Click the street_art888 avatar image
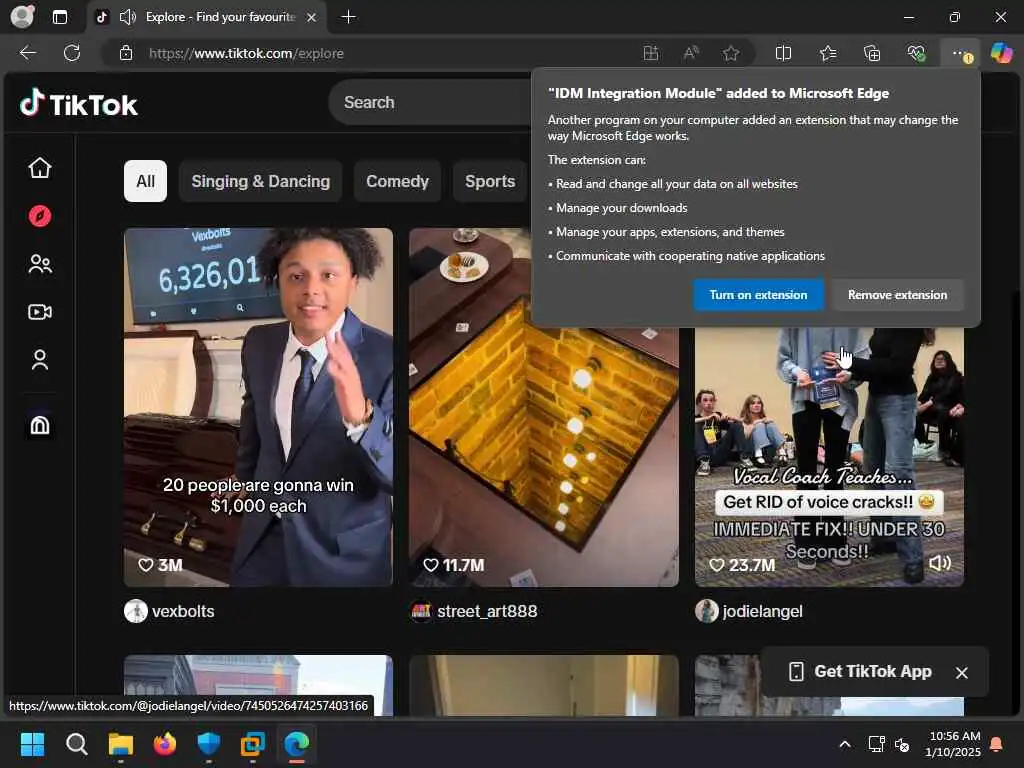Screen dimensions: 1024x768 421,611
